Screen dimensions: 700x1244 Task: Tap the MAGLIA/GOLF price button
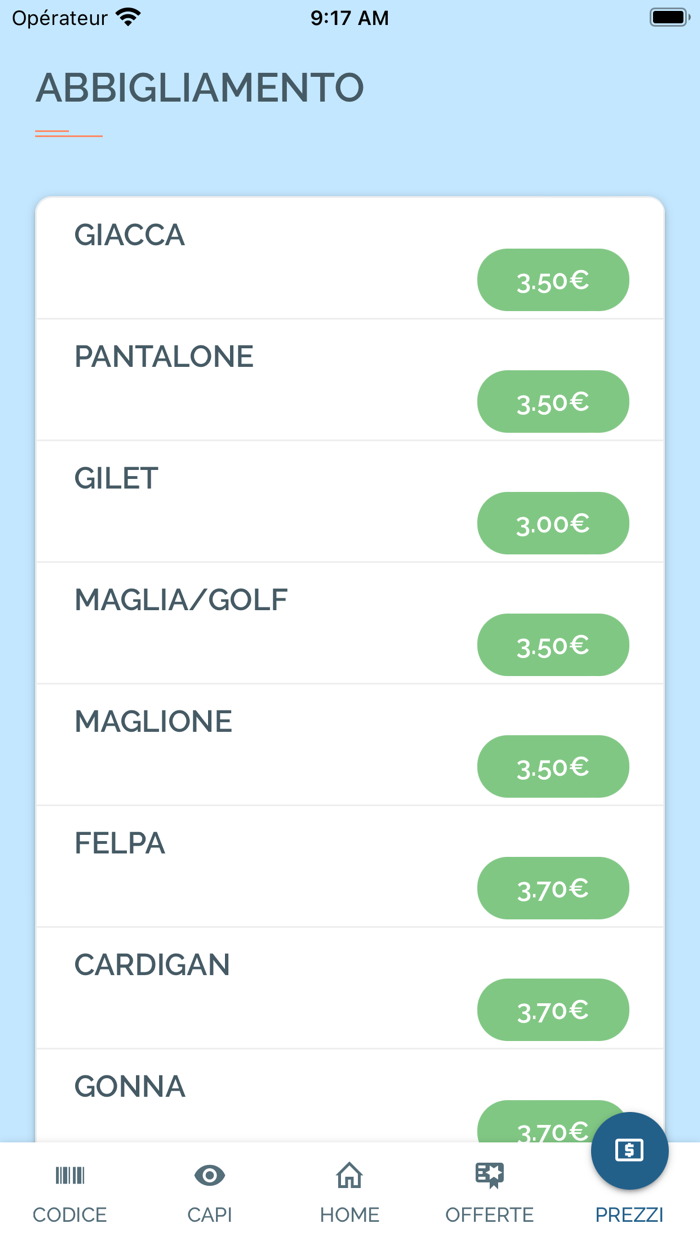[x=553, y=645]
